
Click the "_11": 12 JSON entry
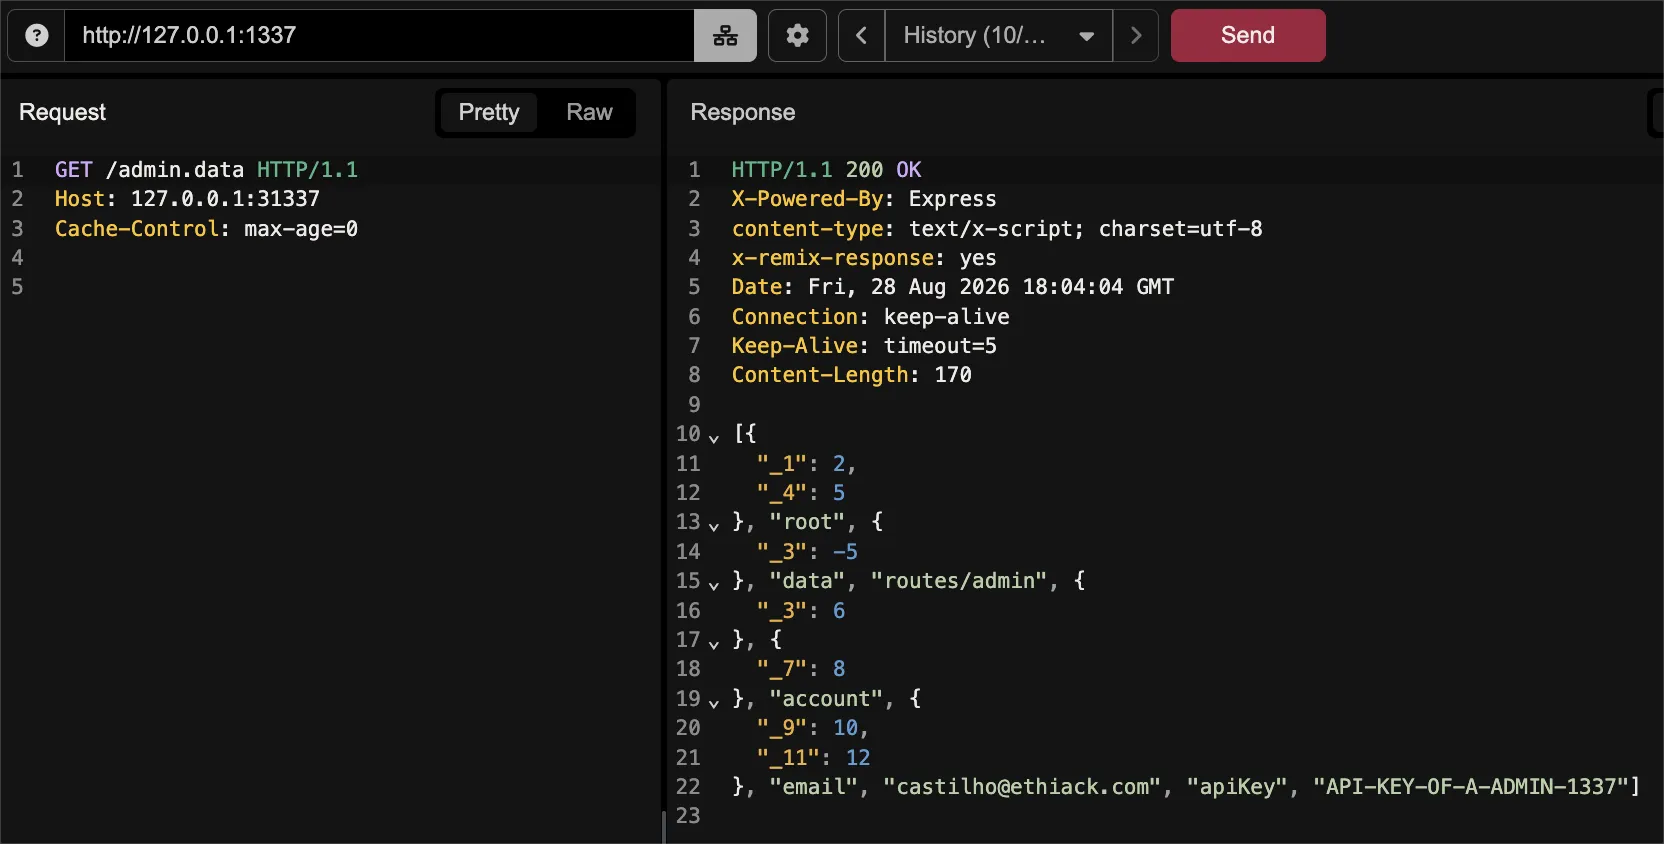coord(813,758)
